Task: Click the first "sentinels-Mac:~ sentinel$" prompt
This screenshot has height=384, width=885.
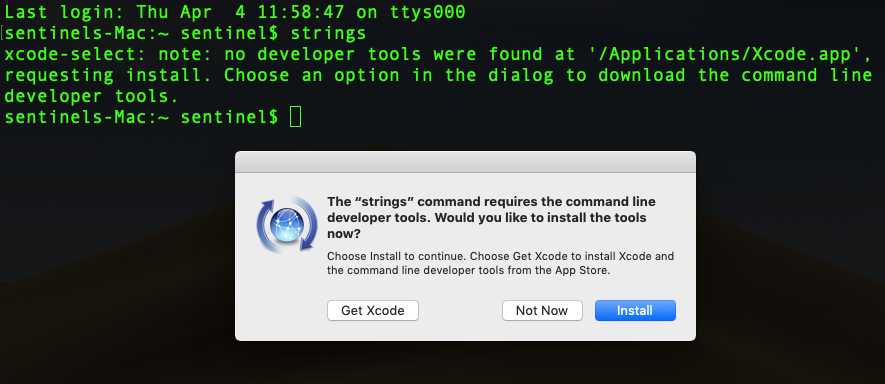Action: (141, 33)
